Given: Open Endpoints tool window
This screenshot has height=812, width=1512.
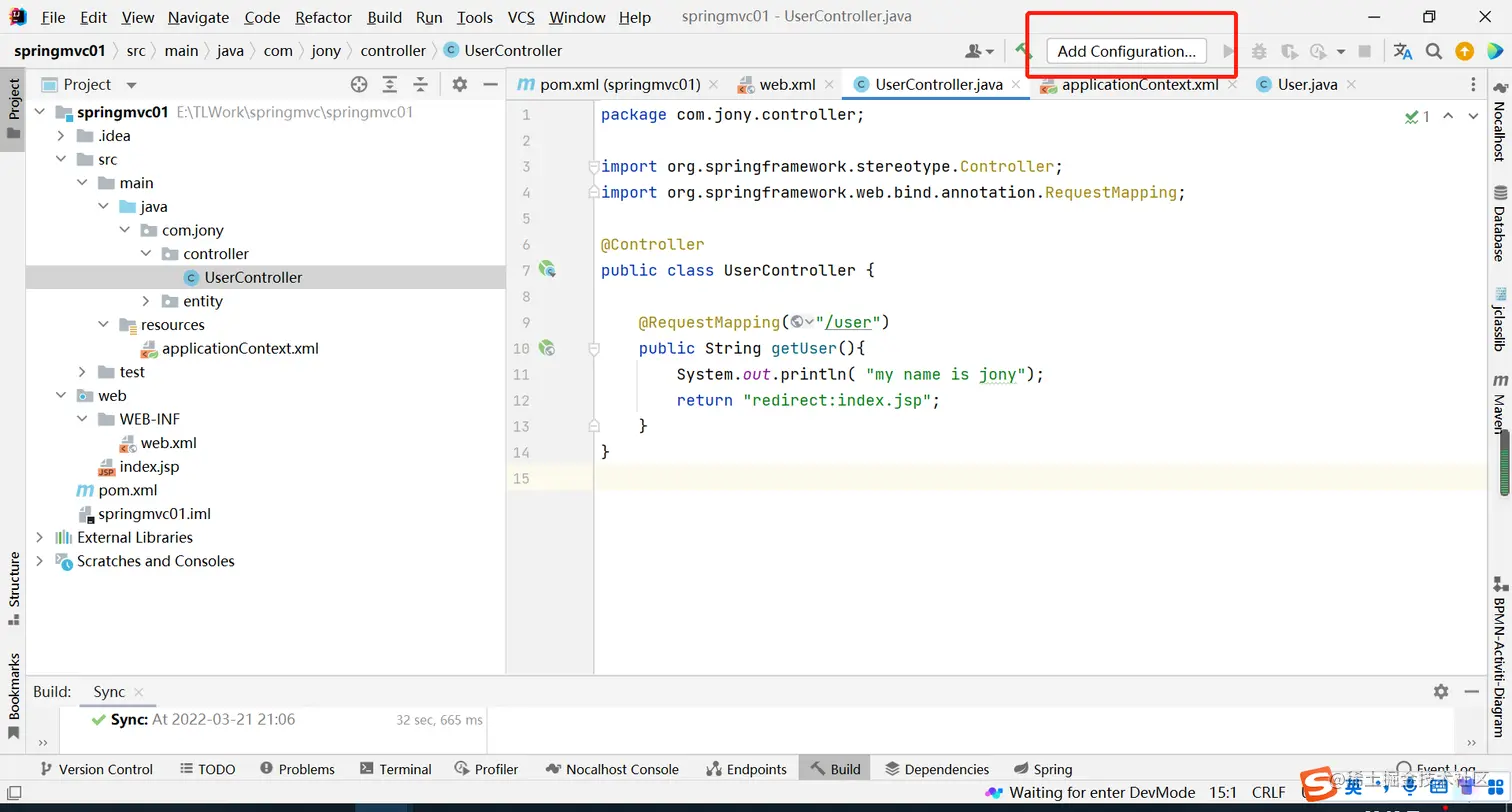Looking at the screenshot, I should tap(746, 769).
